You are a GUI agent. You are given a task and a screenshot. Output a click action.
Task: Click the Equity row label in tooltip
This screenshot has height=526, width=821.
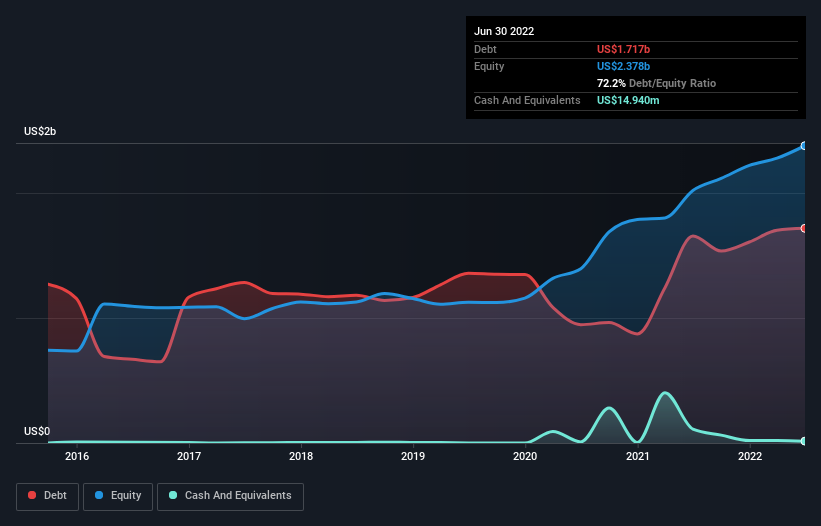[x=489, y=66]
